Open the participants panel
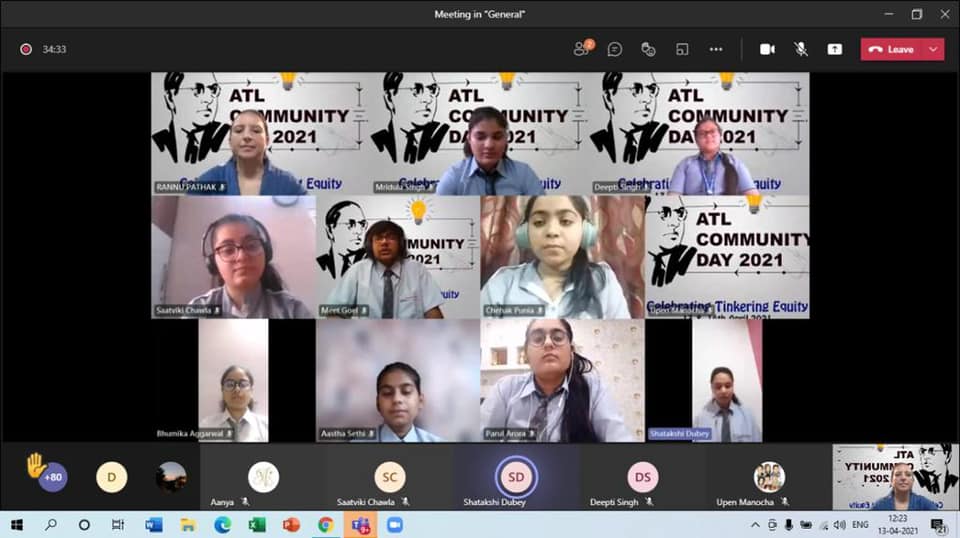 click(x=582, y=49)
